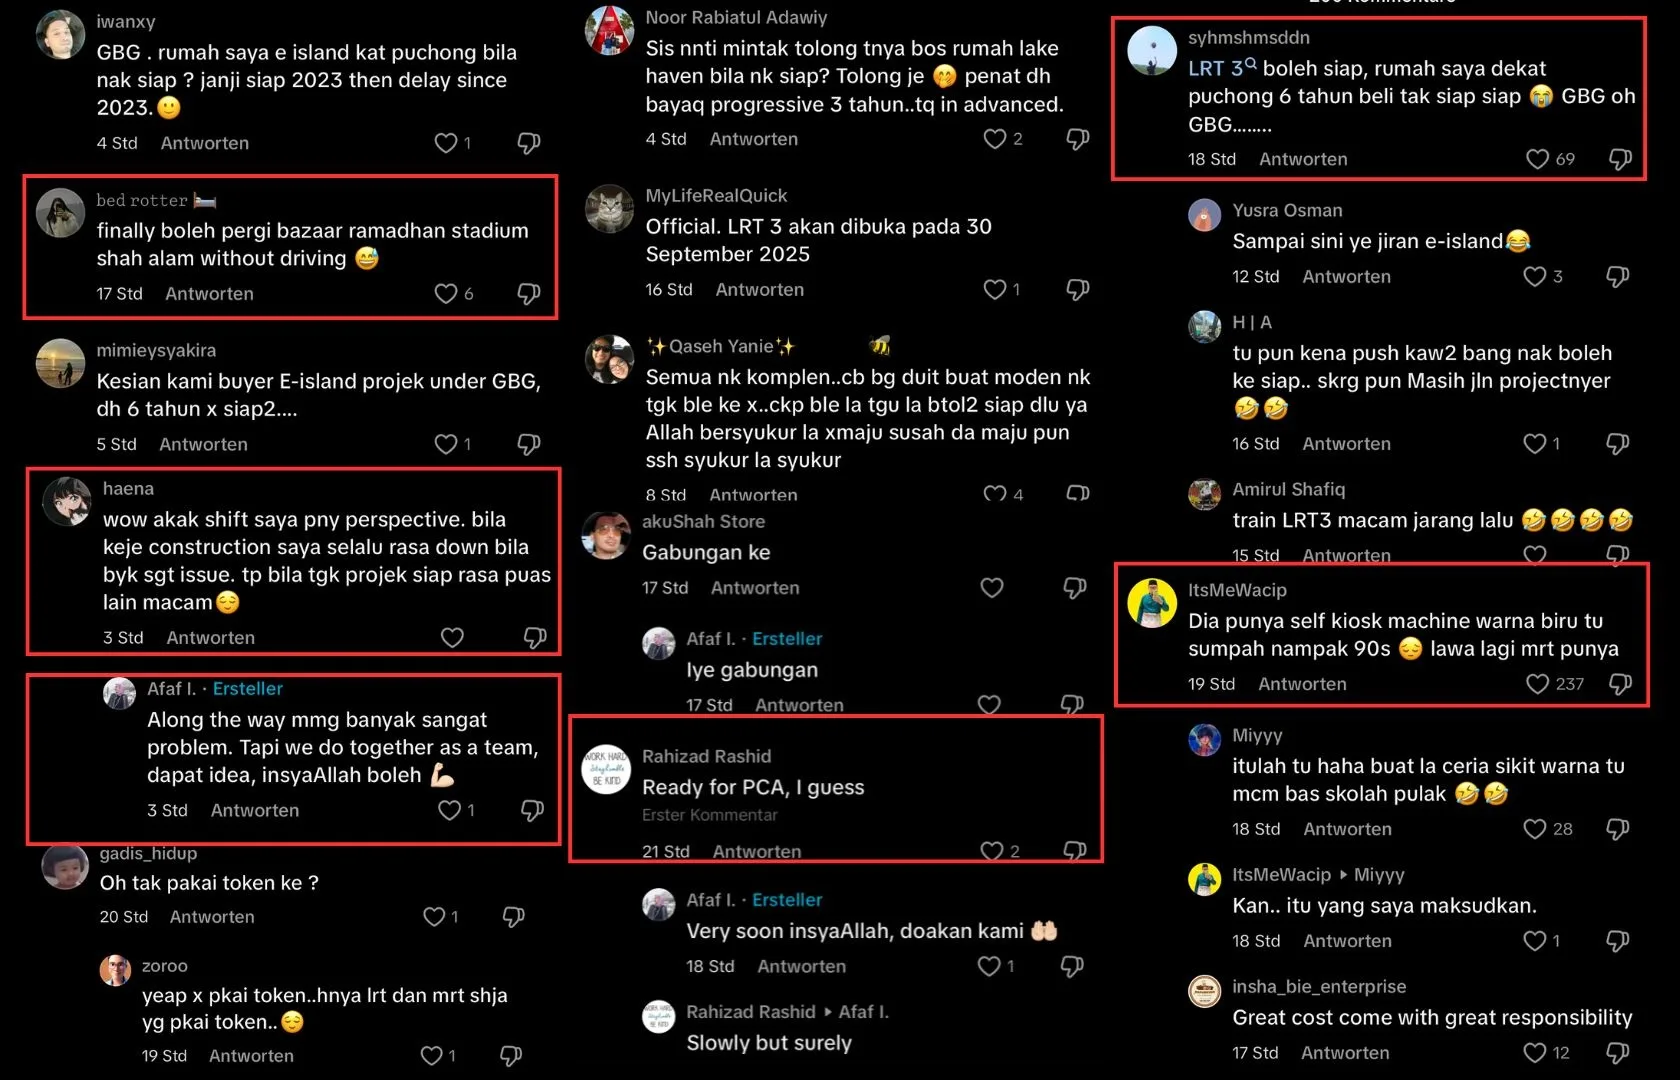Like insha_bie_enterprise's comment with 12 likes
Viewport: 1680px width, 1080px height.
pyautogui.click(x=1535, y=1052)
